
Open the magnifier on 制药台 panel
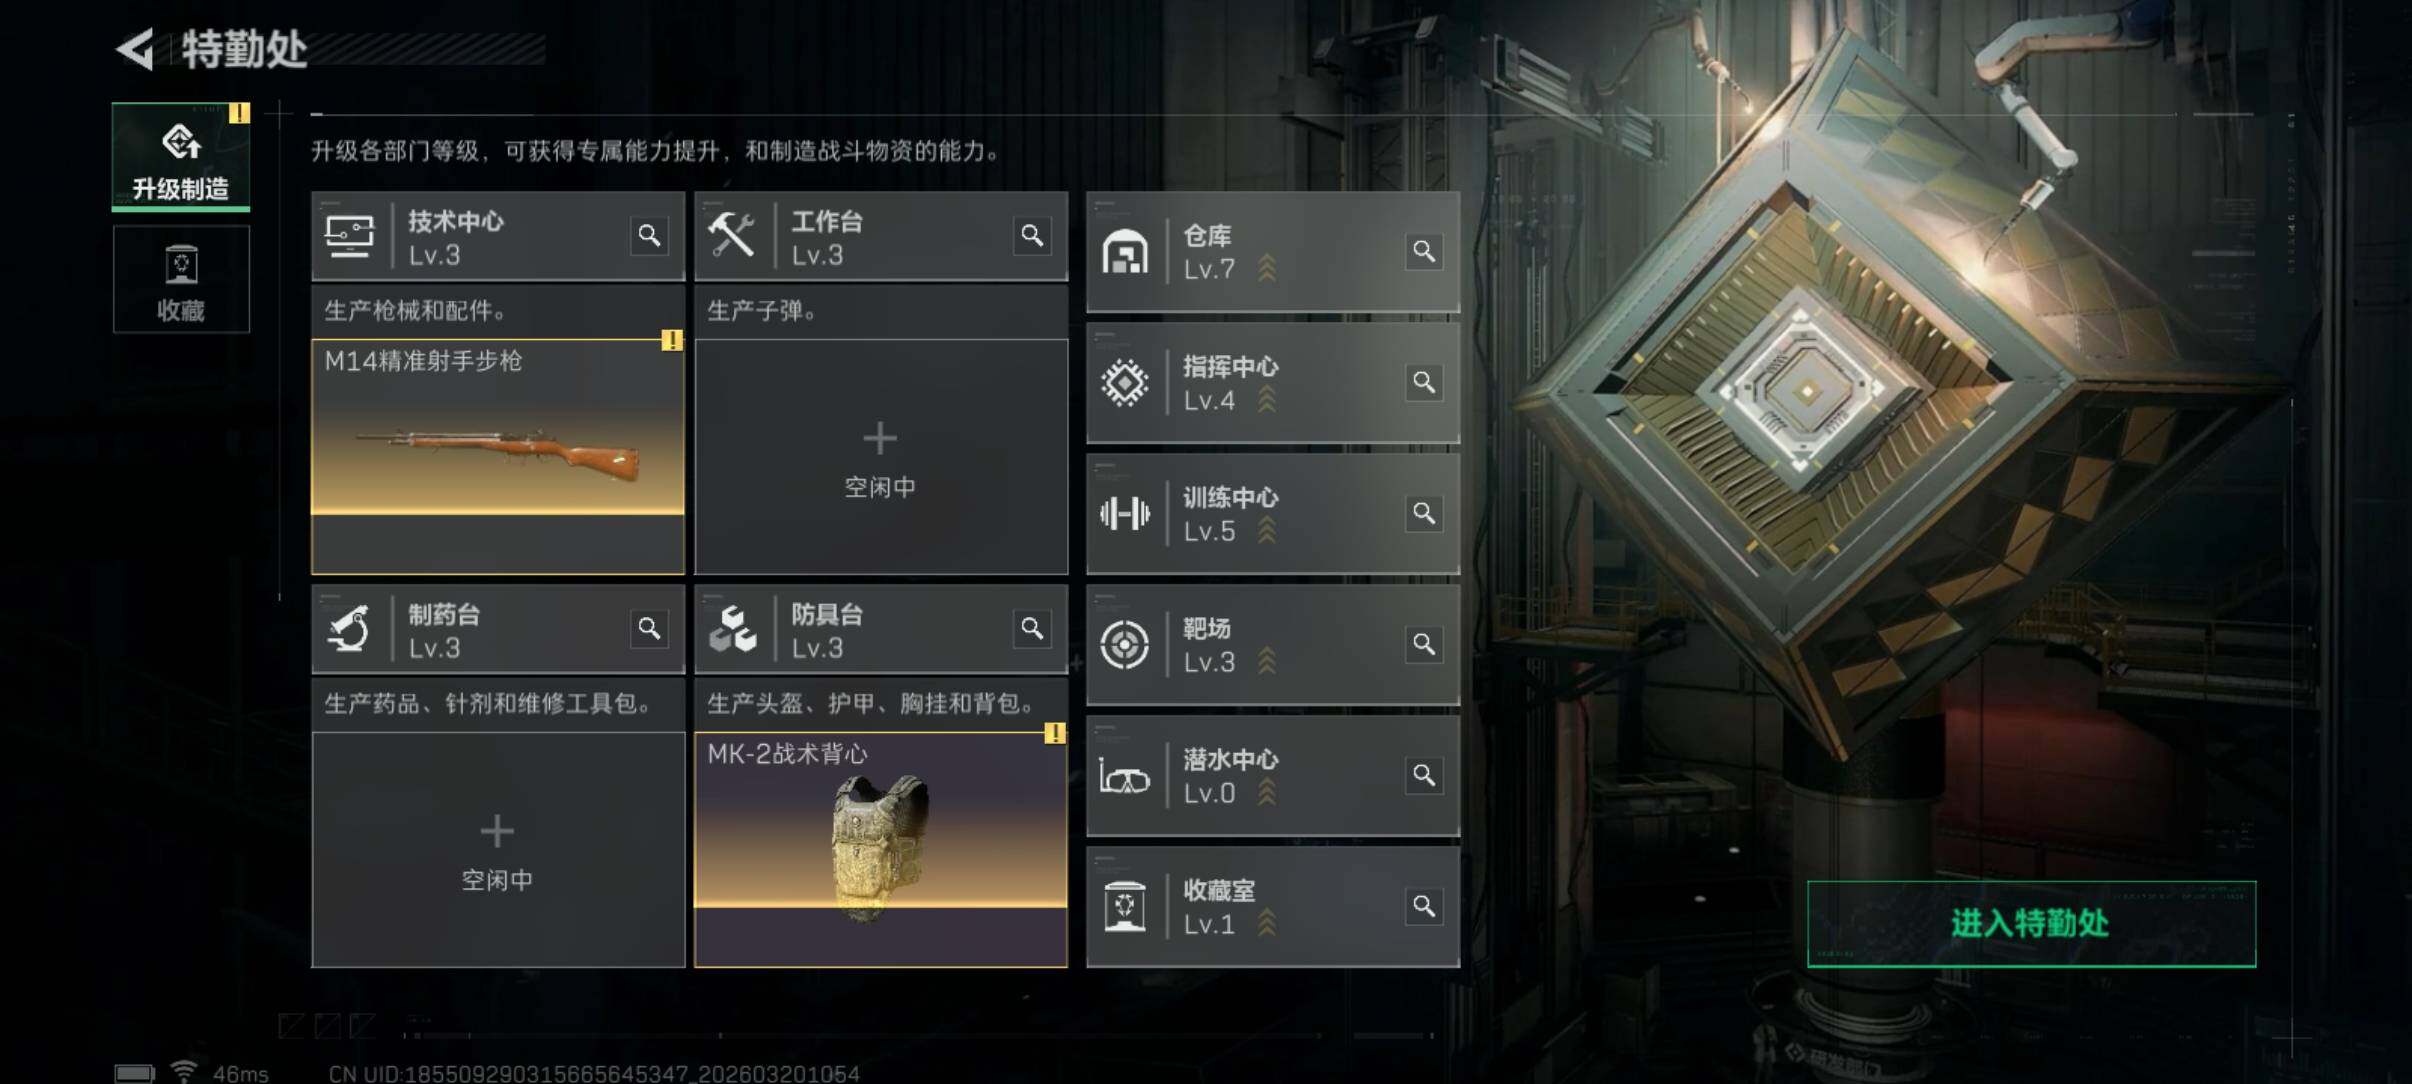click(649, 629)
